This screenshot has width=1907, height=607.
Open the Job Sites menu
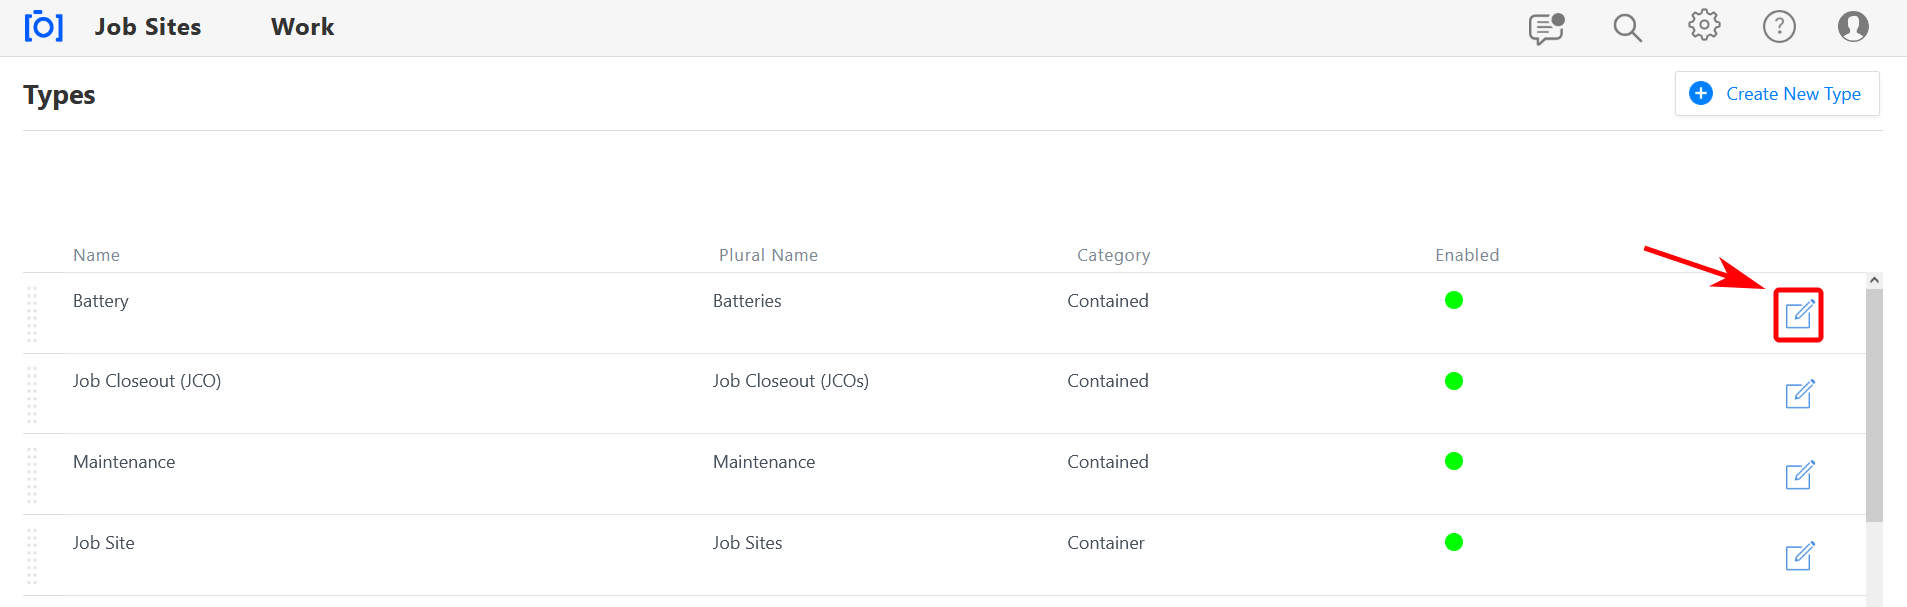point(148,27)
